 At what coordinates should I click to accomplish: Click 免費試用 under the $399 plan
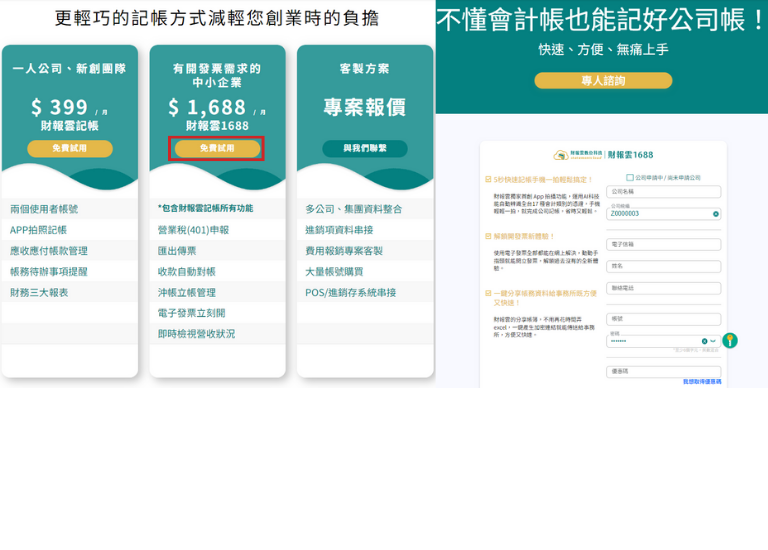click(x=70, y=148)
